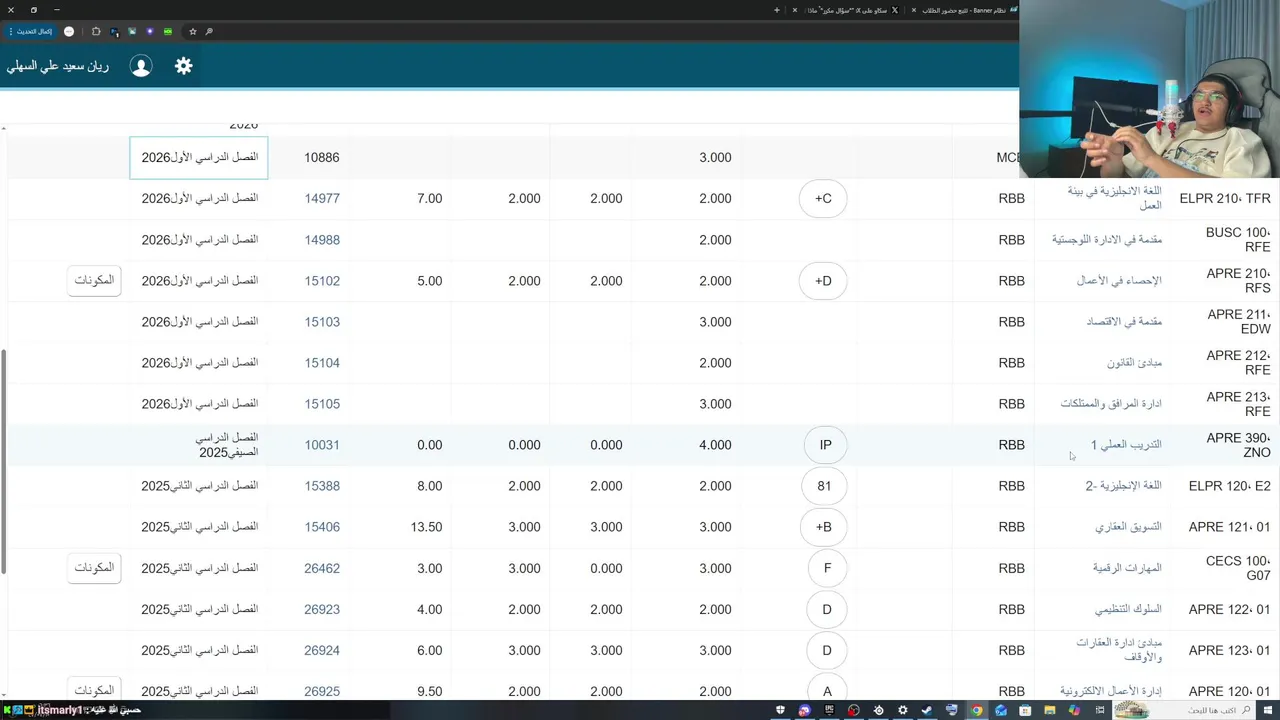
Task: Open Task View in the taskbar
Action: (x=1099, y=710)
